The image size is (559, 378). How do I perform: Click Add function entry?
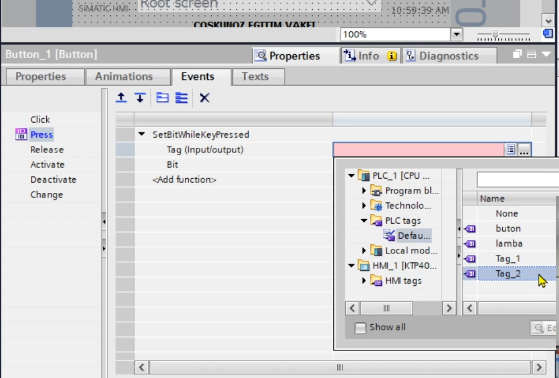(x=184, y=179)
